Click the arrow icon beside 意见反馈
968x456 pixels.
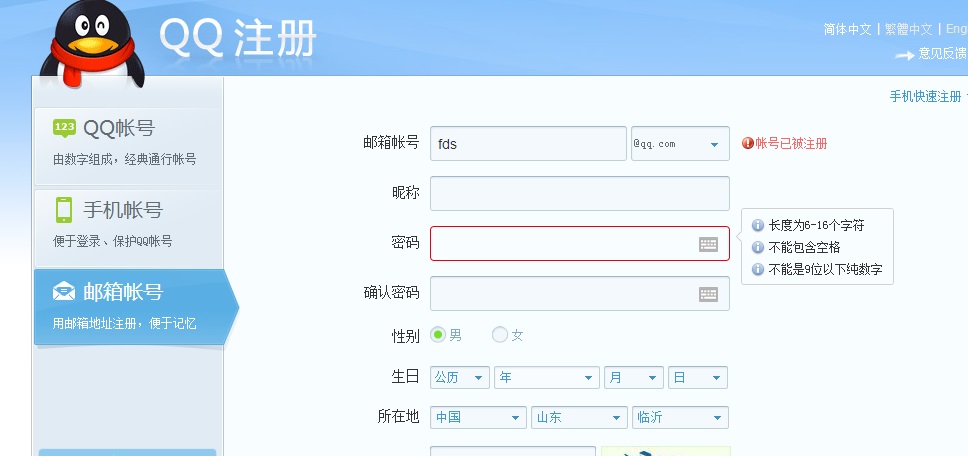905,56
